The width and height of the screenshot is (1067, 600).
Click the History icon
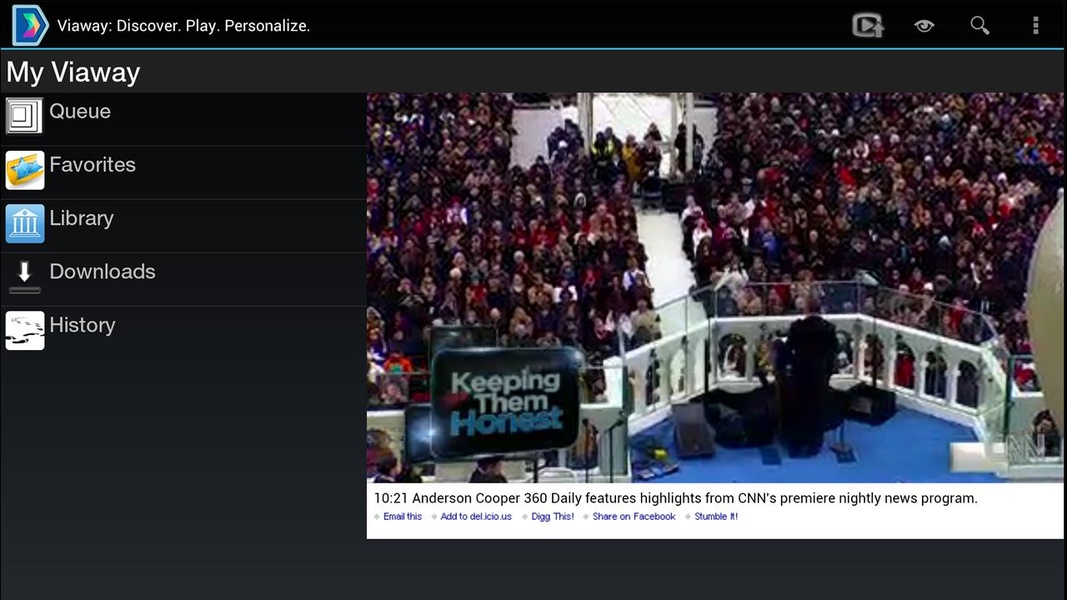point(24,330)
